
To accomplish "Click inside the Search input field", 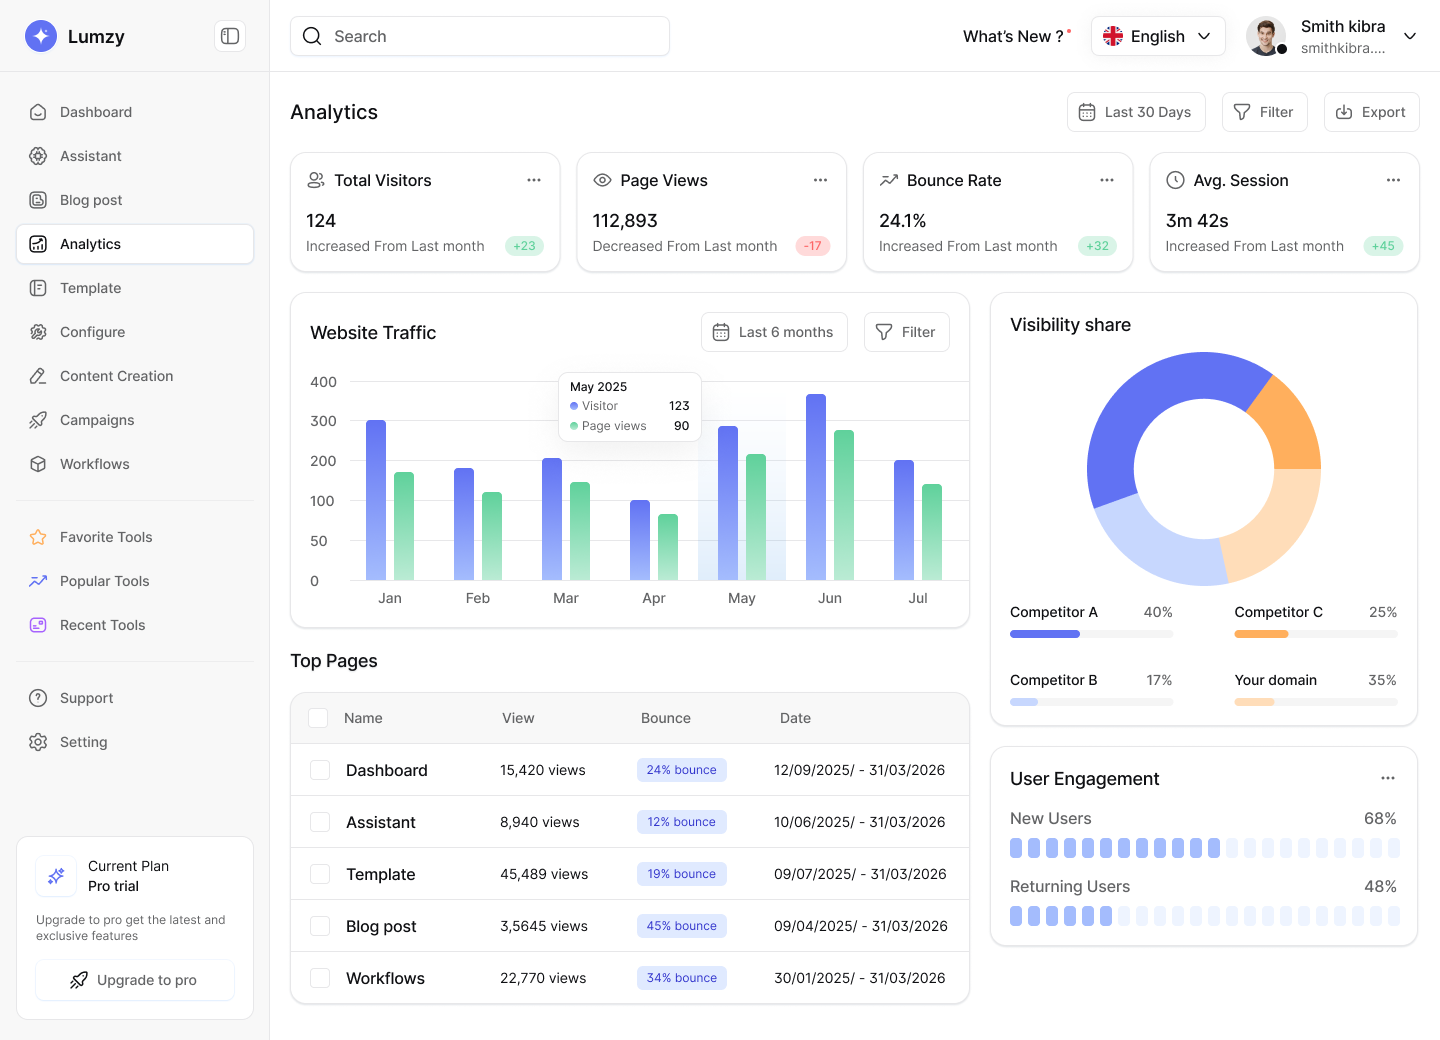I will (480, 36).
